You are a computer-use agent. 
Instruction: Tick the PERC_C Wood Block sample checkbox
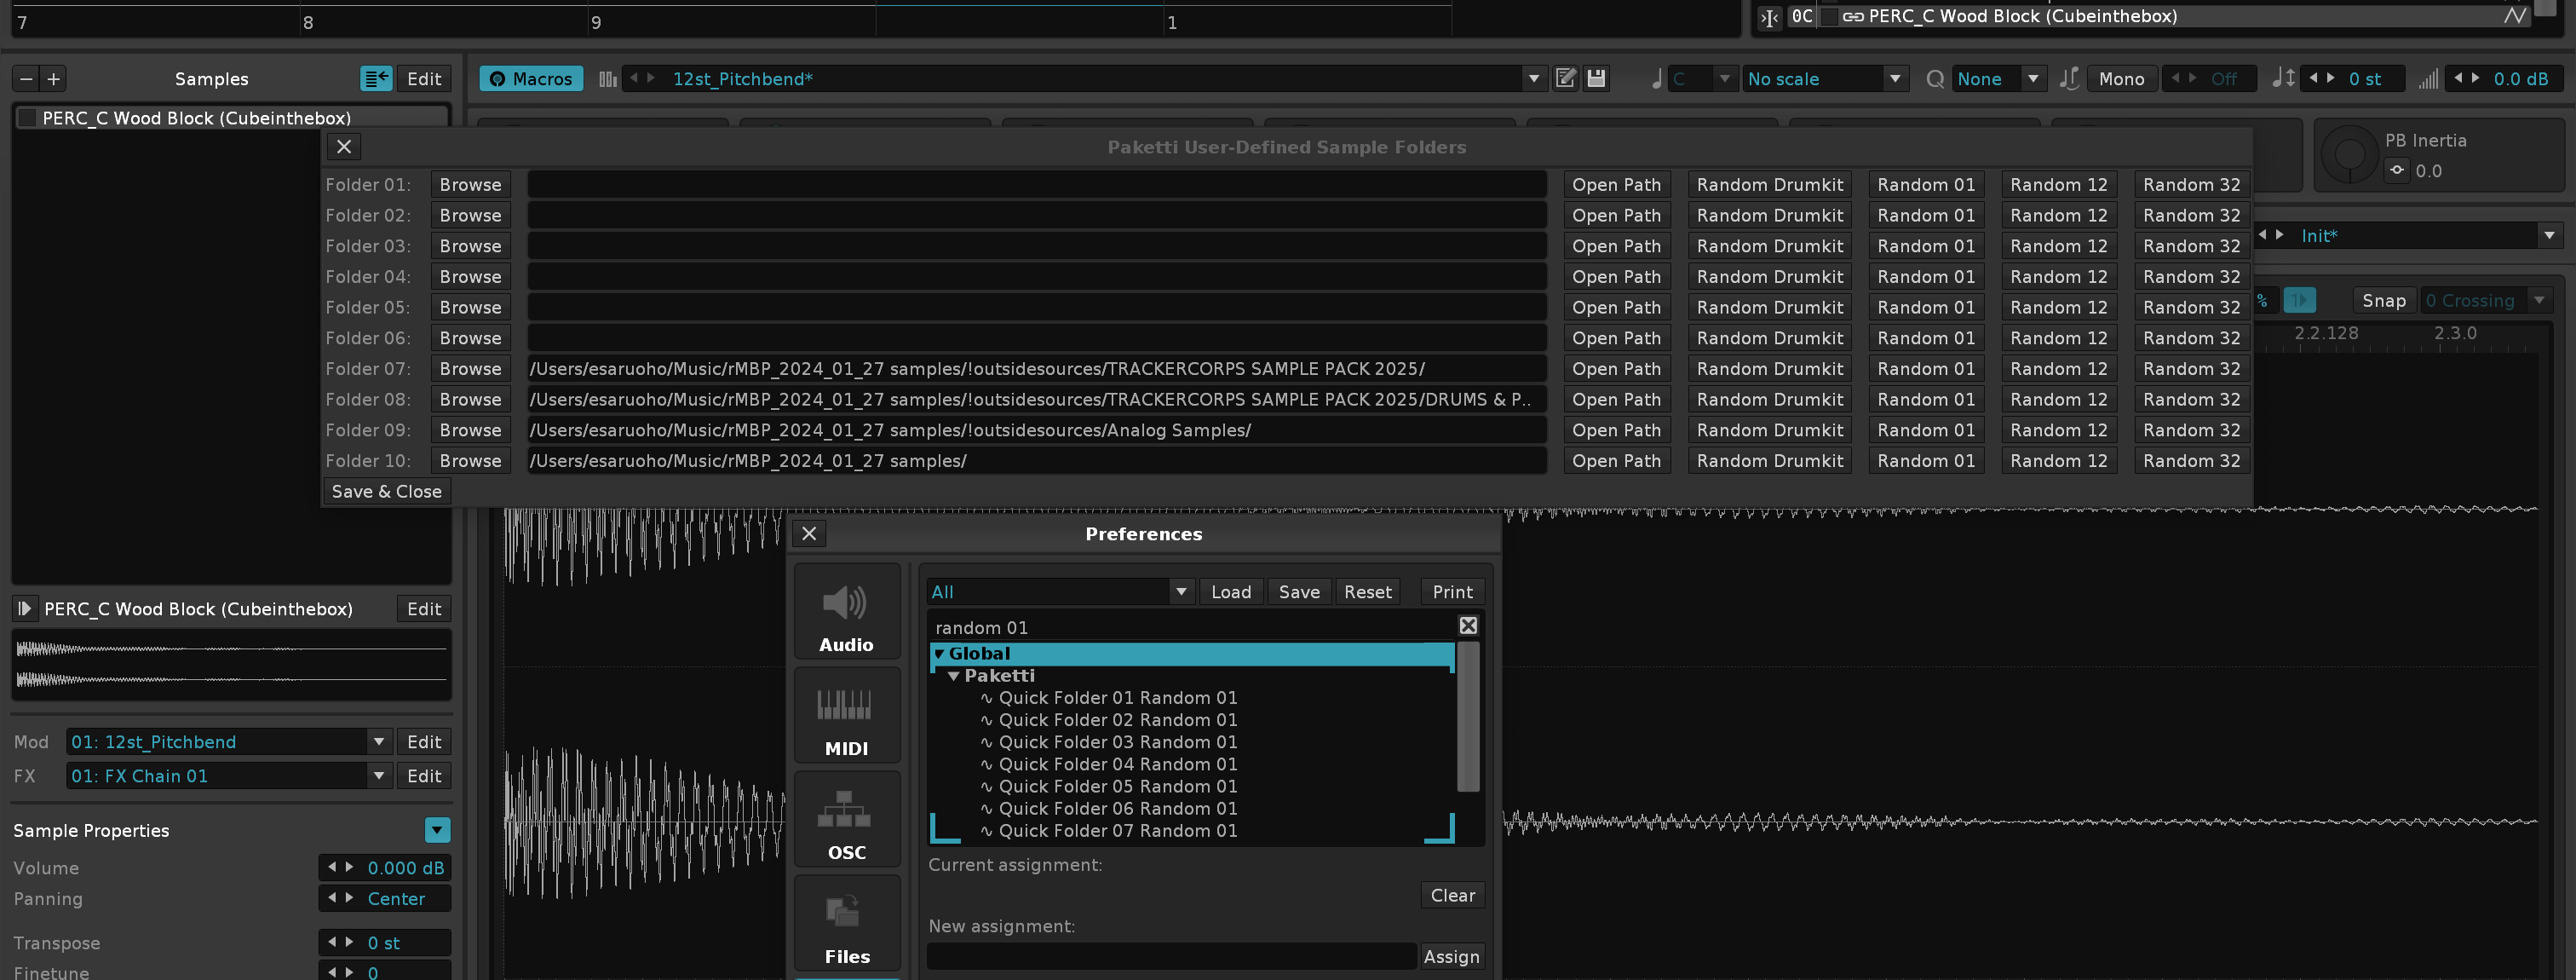[x=28, y=118]
